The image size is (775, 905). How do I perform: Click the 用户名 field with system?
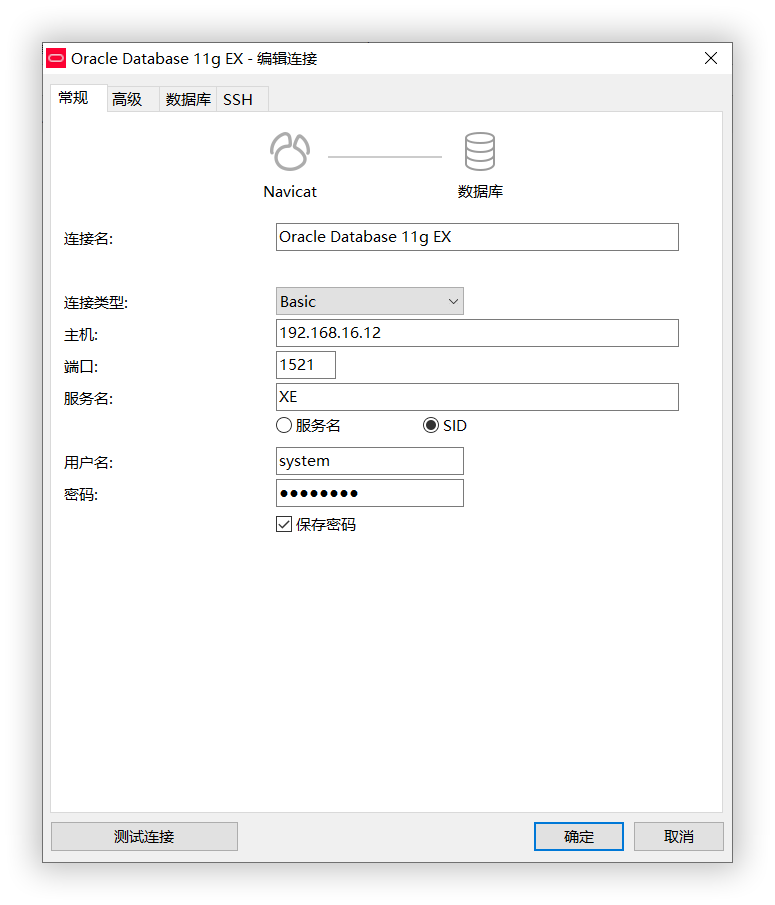tap(369, 461)
